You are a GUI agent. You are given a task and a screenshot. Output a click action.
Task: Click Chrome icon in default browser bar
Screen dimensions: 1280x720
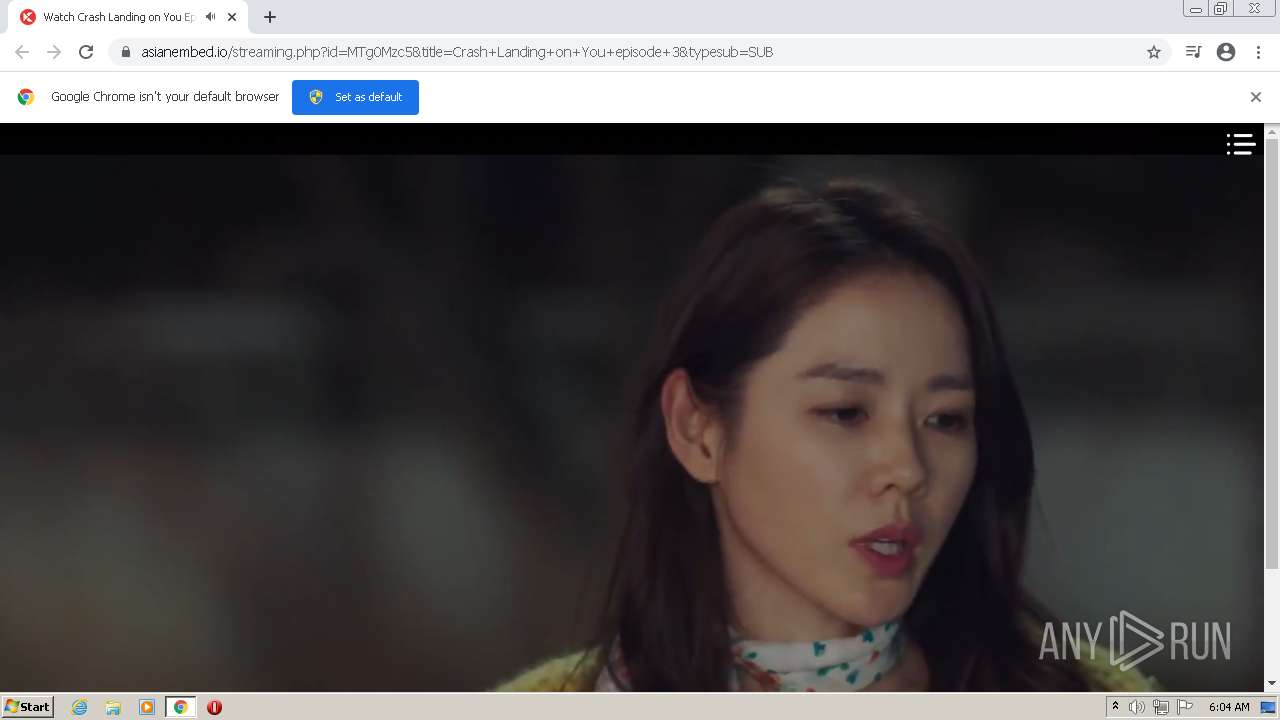tap(26, 97)
